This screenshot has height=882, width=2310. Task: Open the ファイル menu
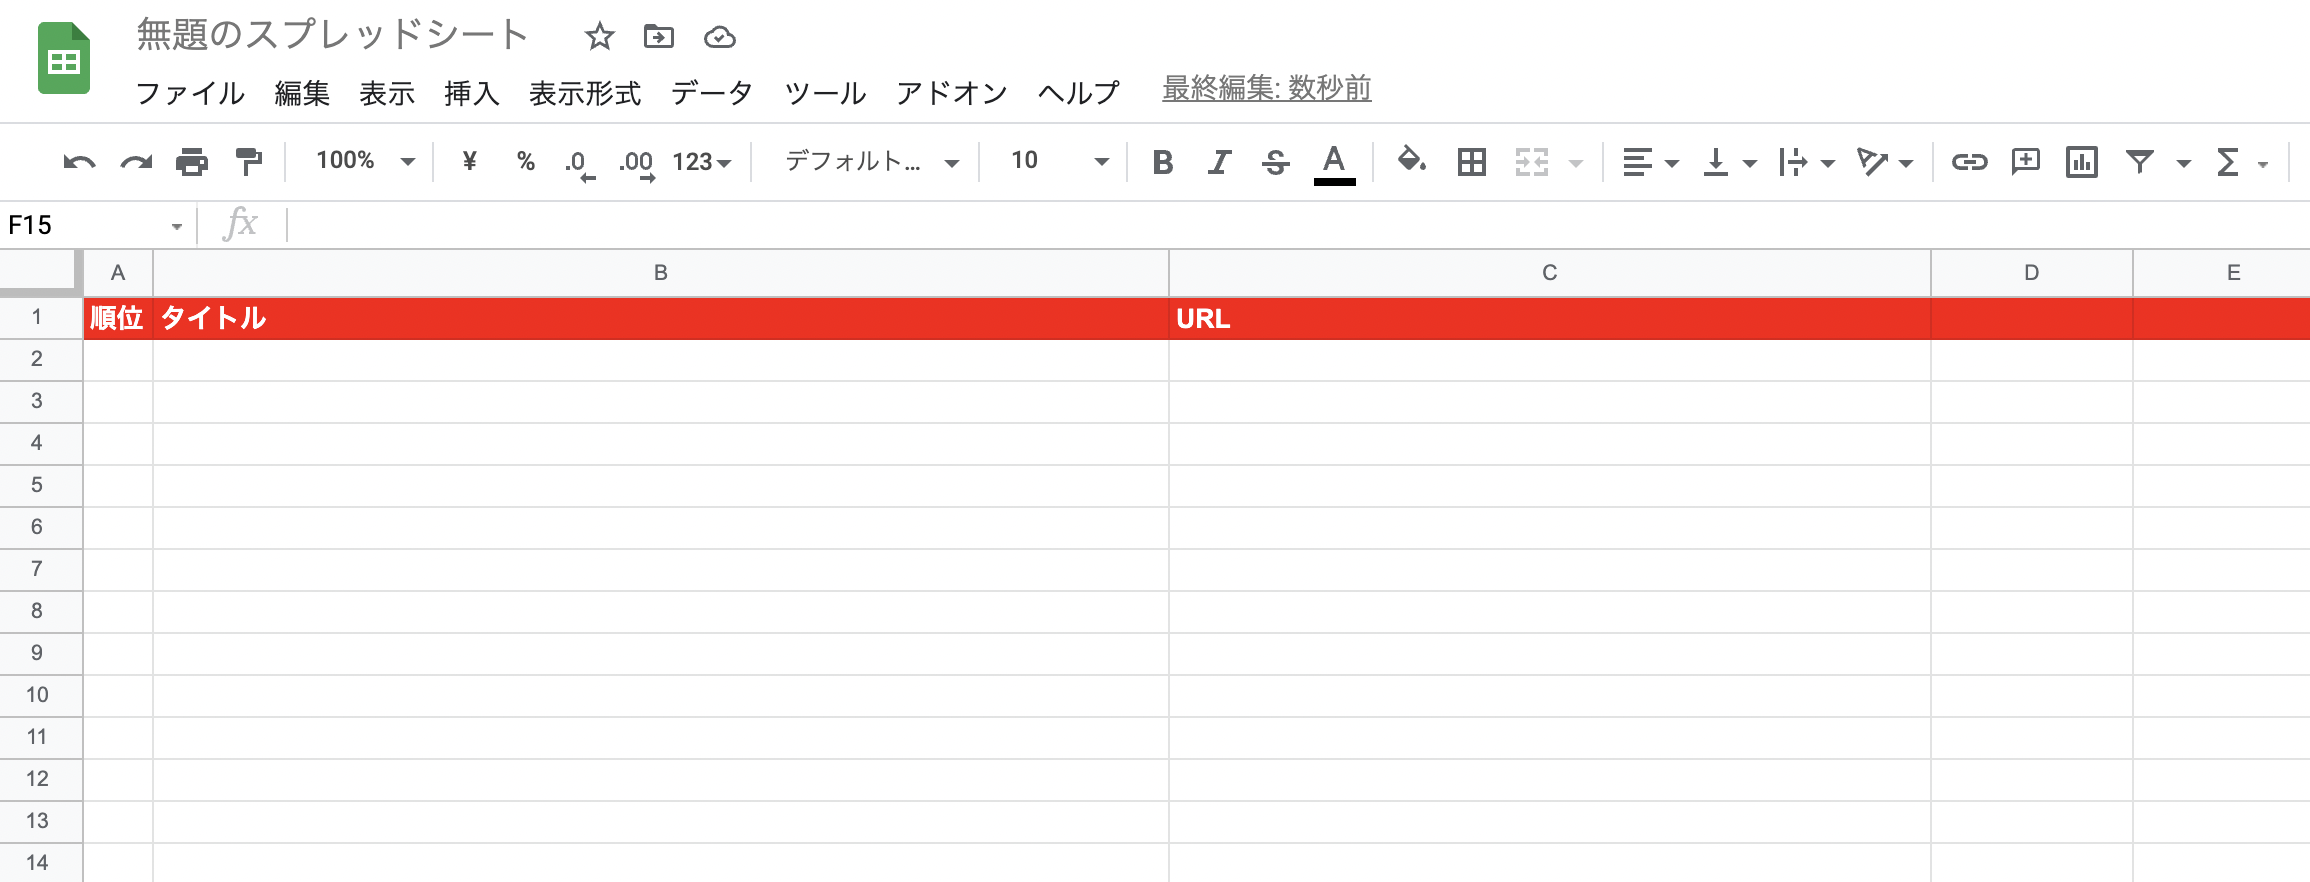[x=190, y=93]
